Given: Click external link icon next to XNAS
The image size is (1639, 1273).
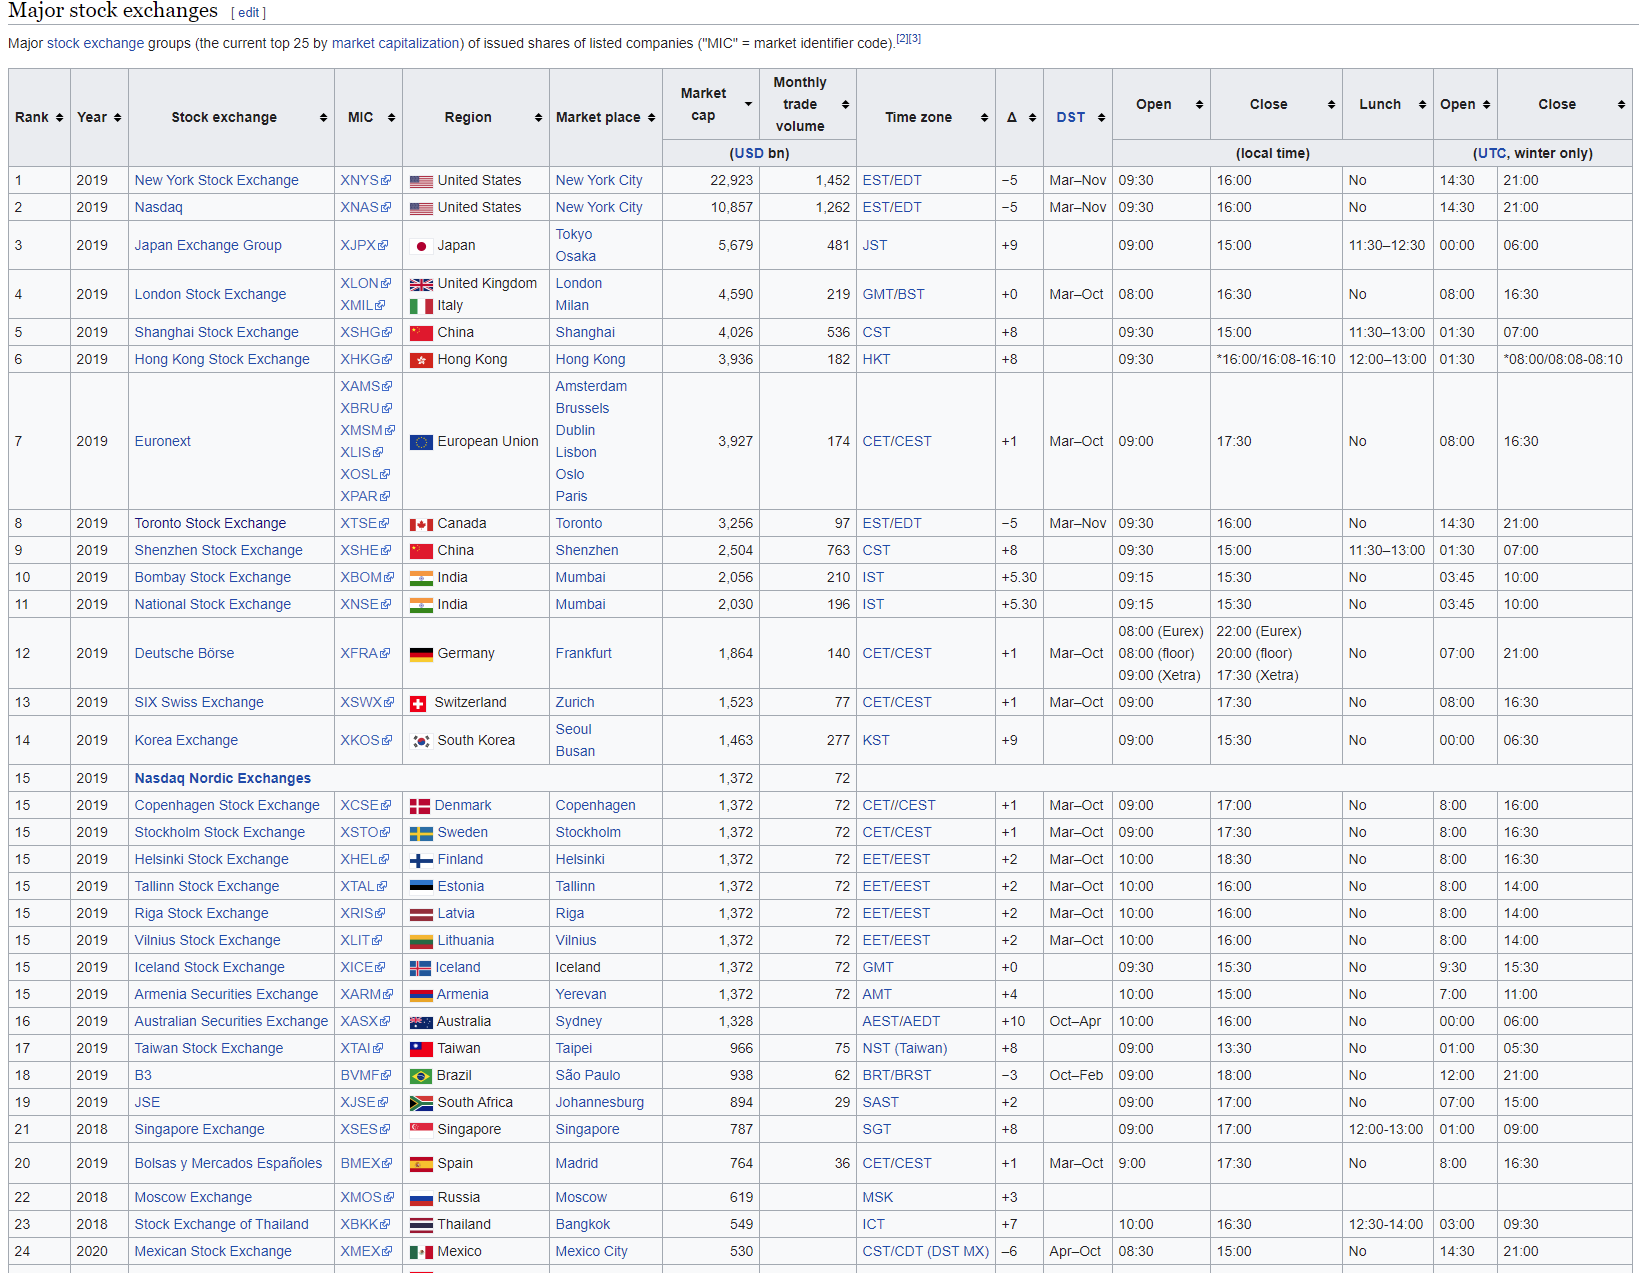Looking at the screenshot, I should click(x=387, y=208).
